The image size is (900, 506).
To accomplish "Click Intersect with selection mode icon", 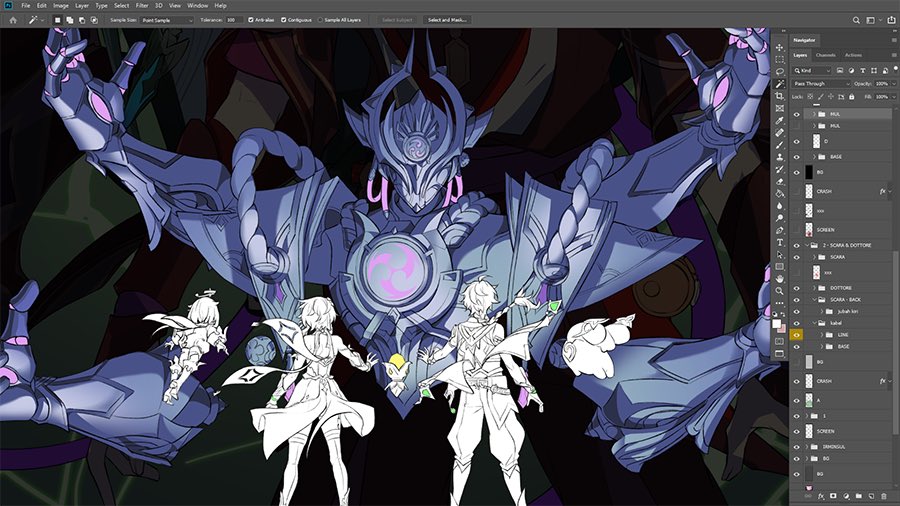I will 94,20.
